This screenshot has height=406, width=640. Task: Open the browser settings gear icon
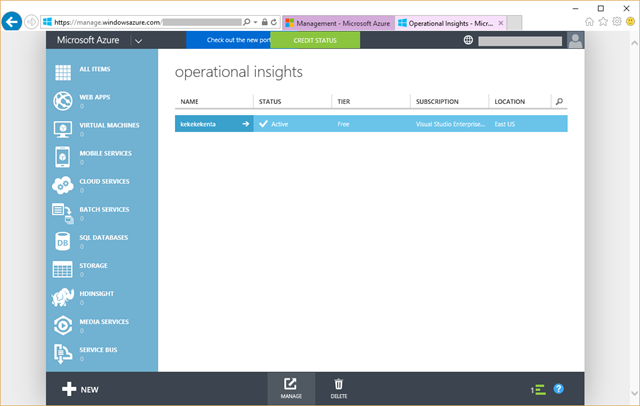coord(617,22)
